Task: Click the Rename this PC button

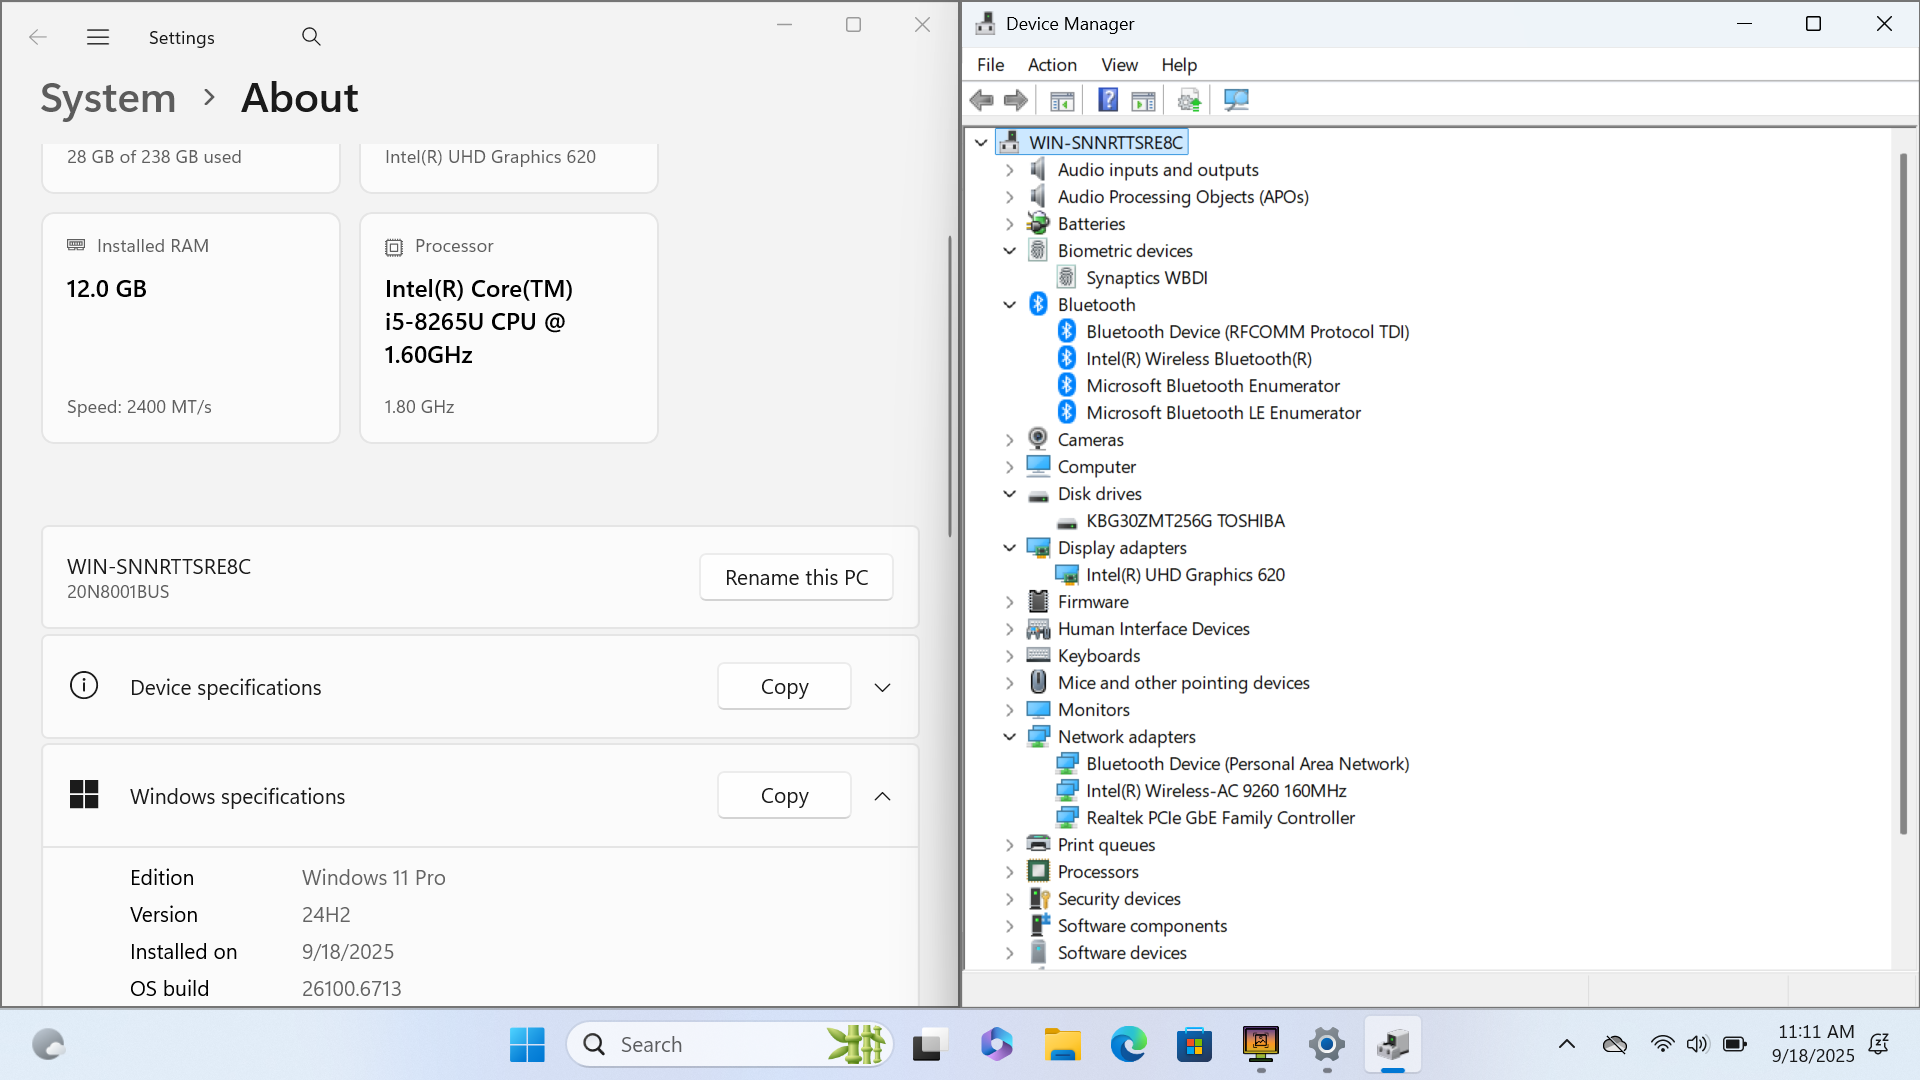Action: tap(796, 578)
